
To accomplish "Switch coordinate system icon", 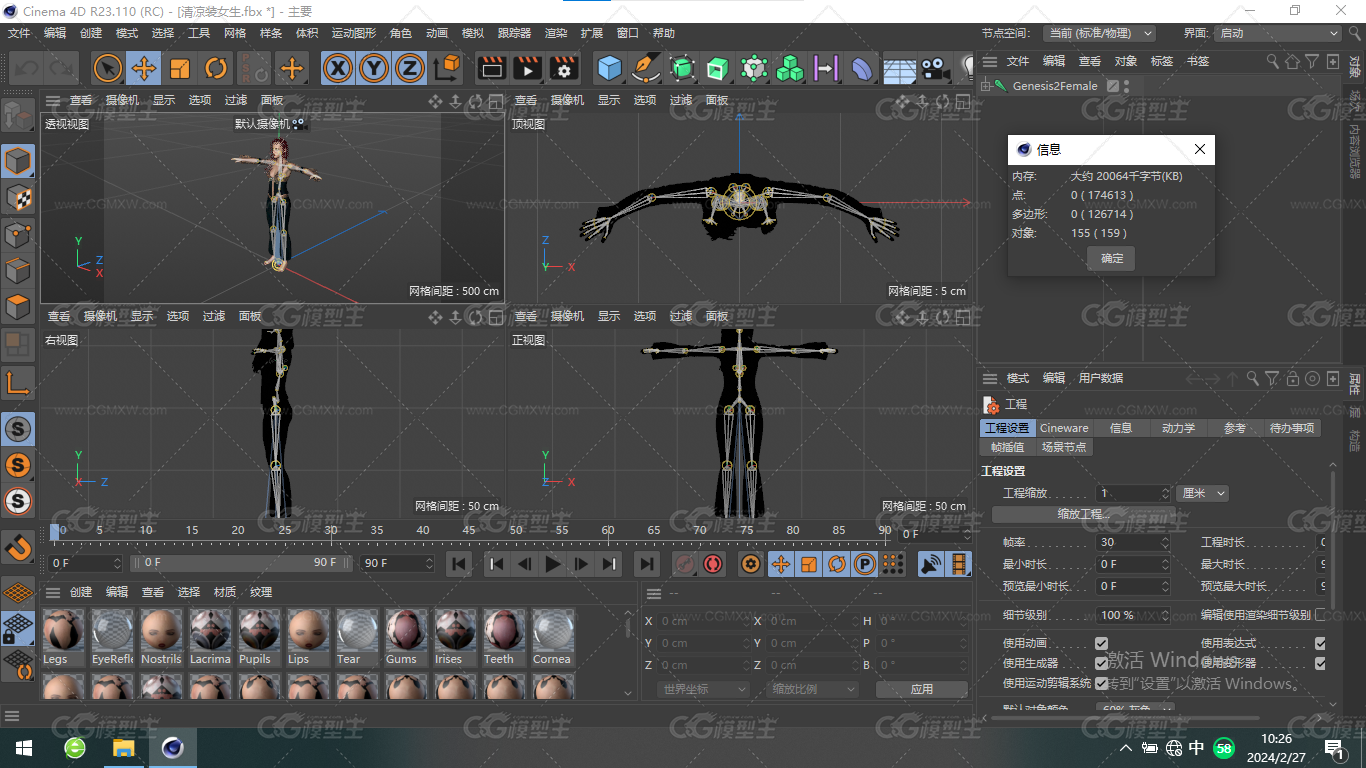I will (448, 68).
